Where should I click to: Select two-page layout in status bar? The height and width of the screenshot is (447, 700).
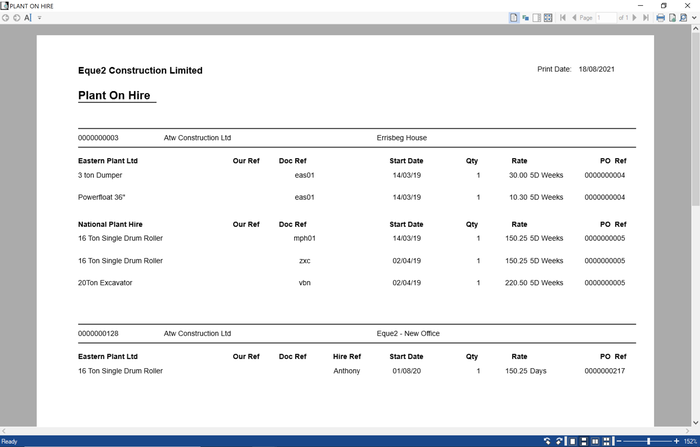click(595, 441)
